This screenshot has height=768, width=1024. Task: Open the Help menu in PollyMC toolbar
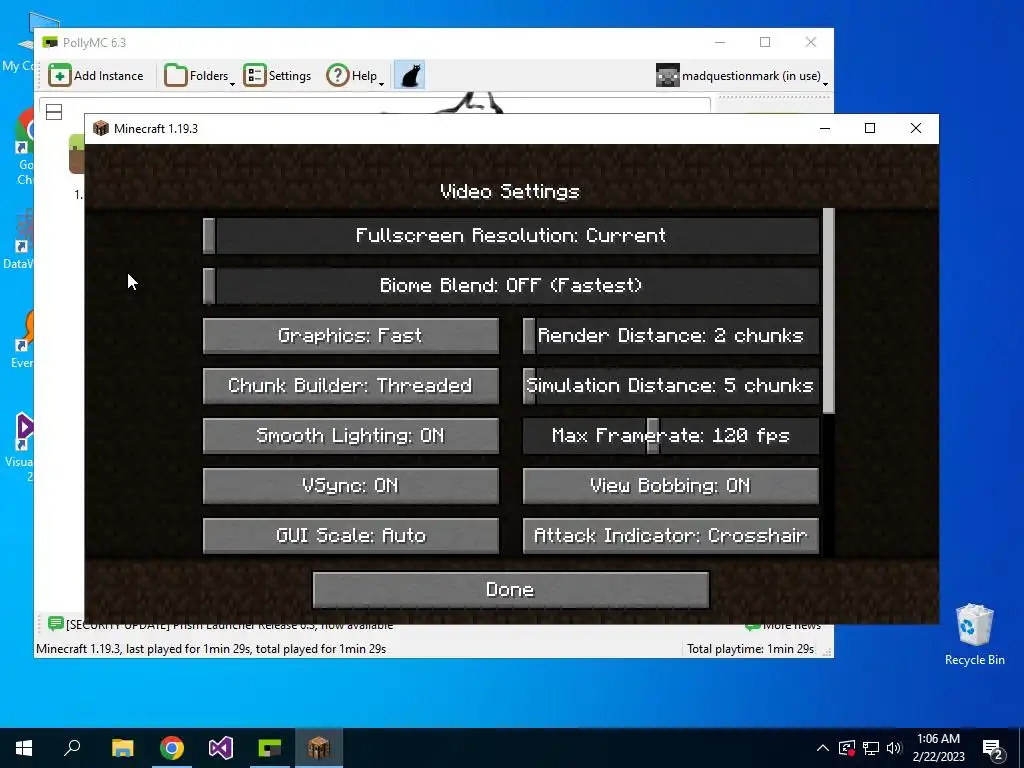(355, 76)
